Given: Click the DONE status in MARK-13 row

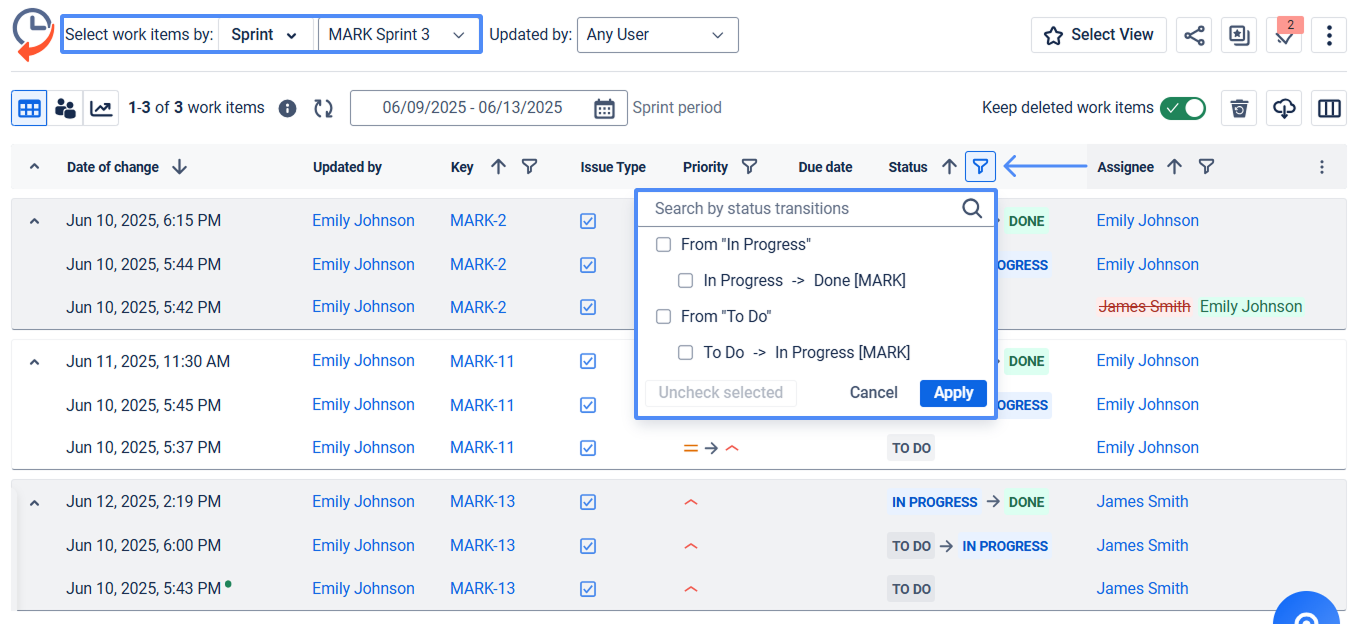Looking at the screenshot, I should [x=1026, y=502].
